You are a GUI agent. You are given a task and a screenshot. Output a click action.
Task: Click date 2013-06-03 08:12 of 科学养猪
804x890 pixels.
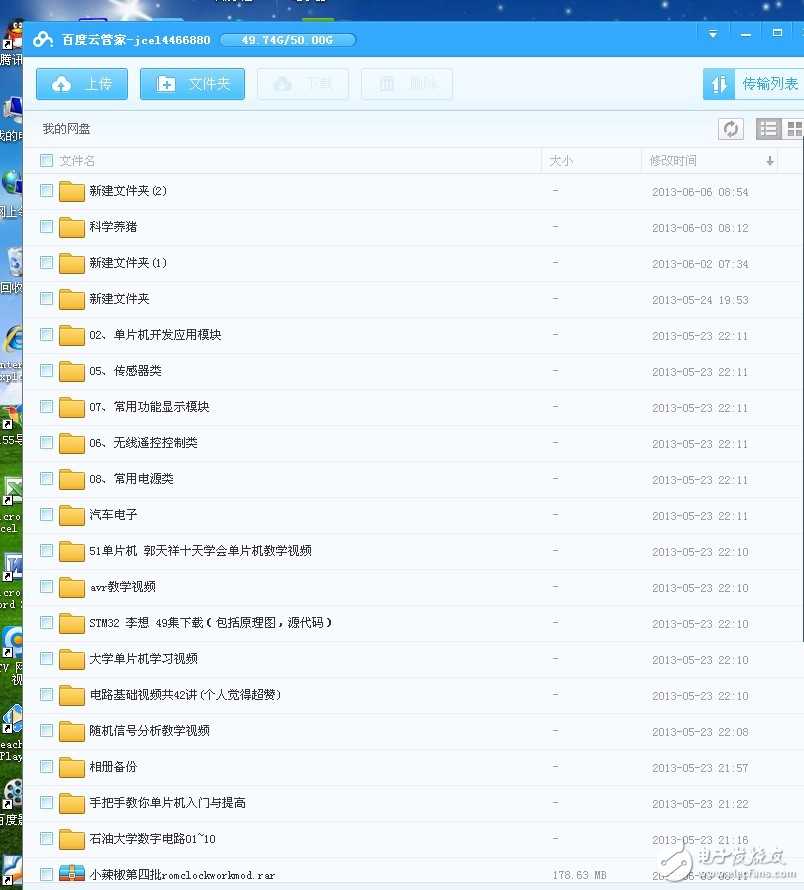700,228
